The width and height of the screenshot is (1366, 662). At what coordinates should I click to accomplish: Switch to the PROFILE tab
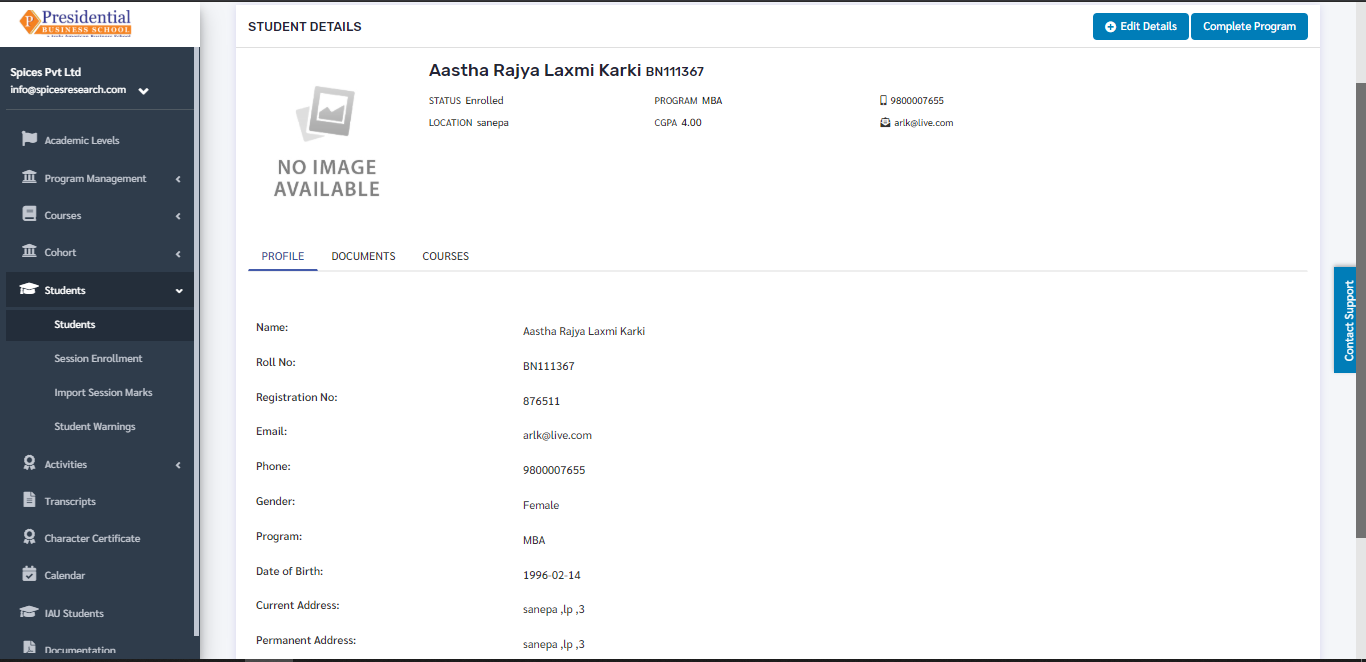coord(283,256)
